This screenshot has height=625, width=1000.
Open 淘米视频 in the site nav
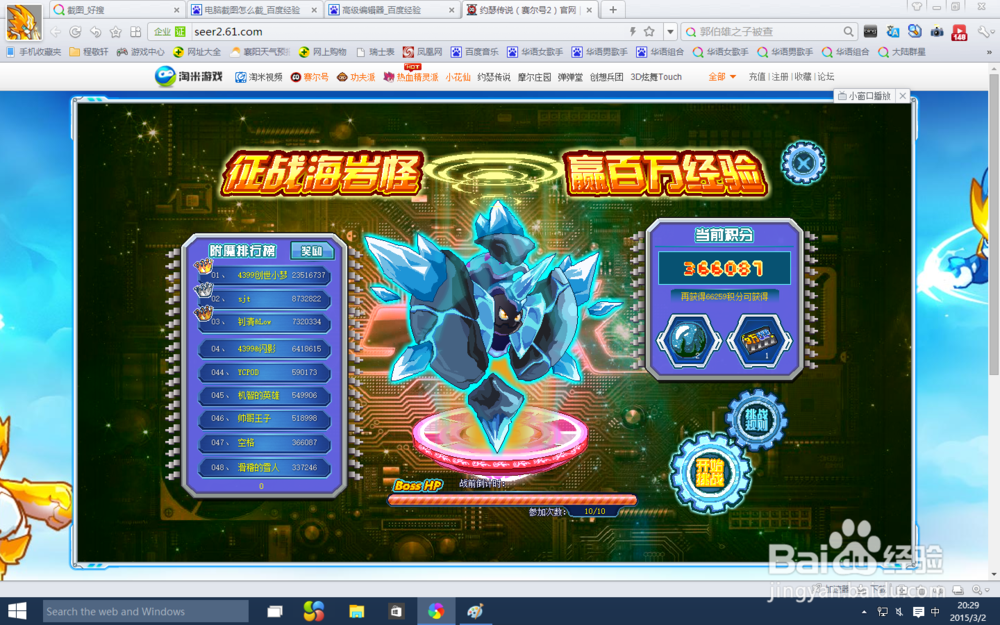point(259,77)
